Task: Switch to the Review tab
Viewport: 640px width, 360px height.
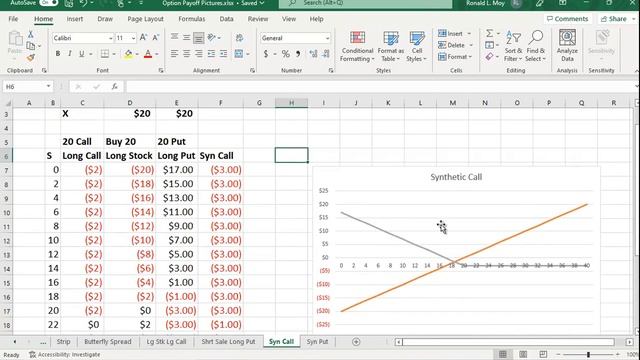Action: pos(258,19)
